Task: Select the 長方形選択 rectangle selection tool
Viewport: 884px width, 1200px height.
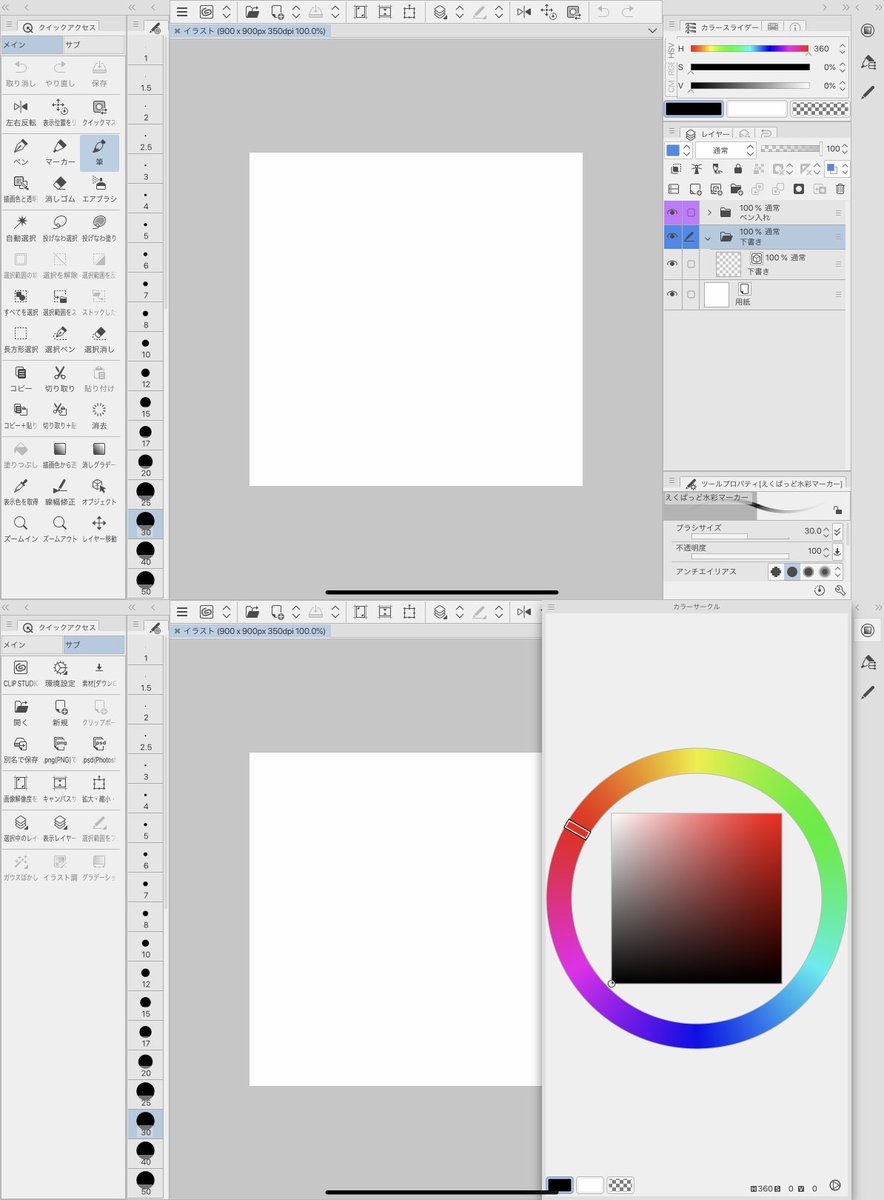Action: pos(21,339)
